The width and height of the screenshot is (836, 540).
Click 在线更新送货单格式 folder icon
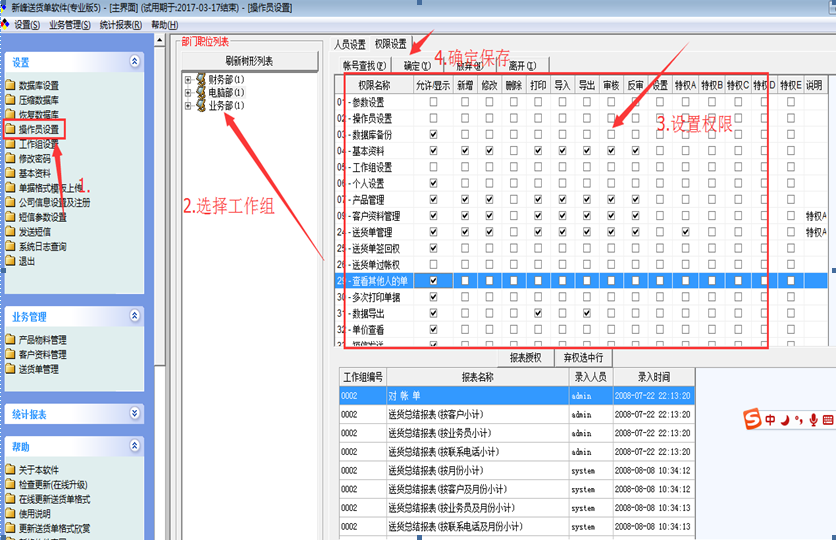pyautogui.click(x=11, y=499)
